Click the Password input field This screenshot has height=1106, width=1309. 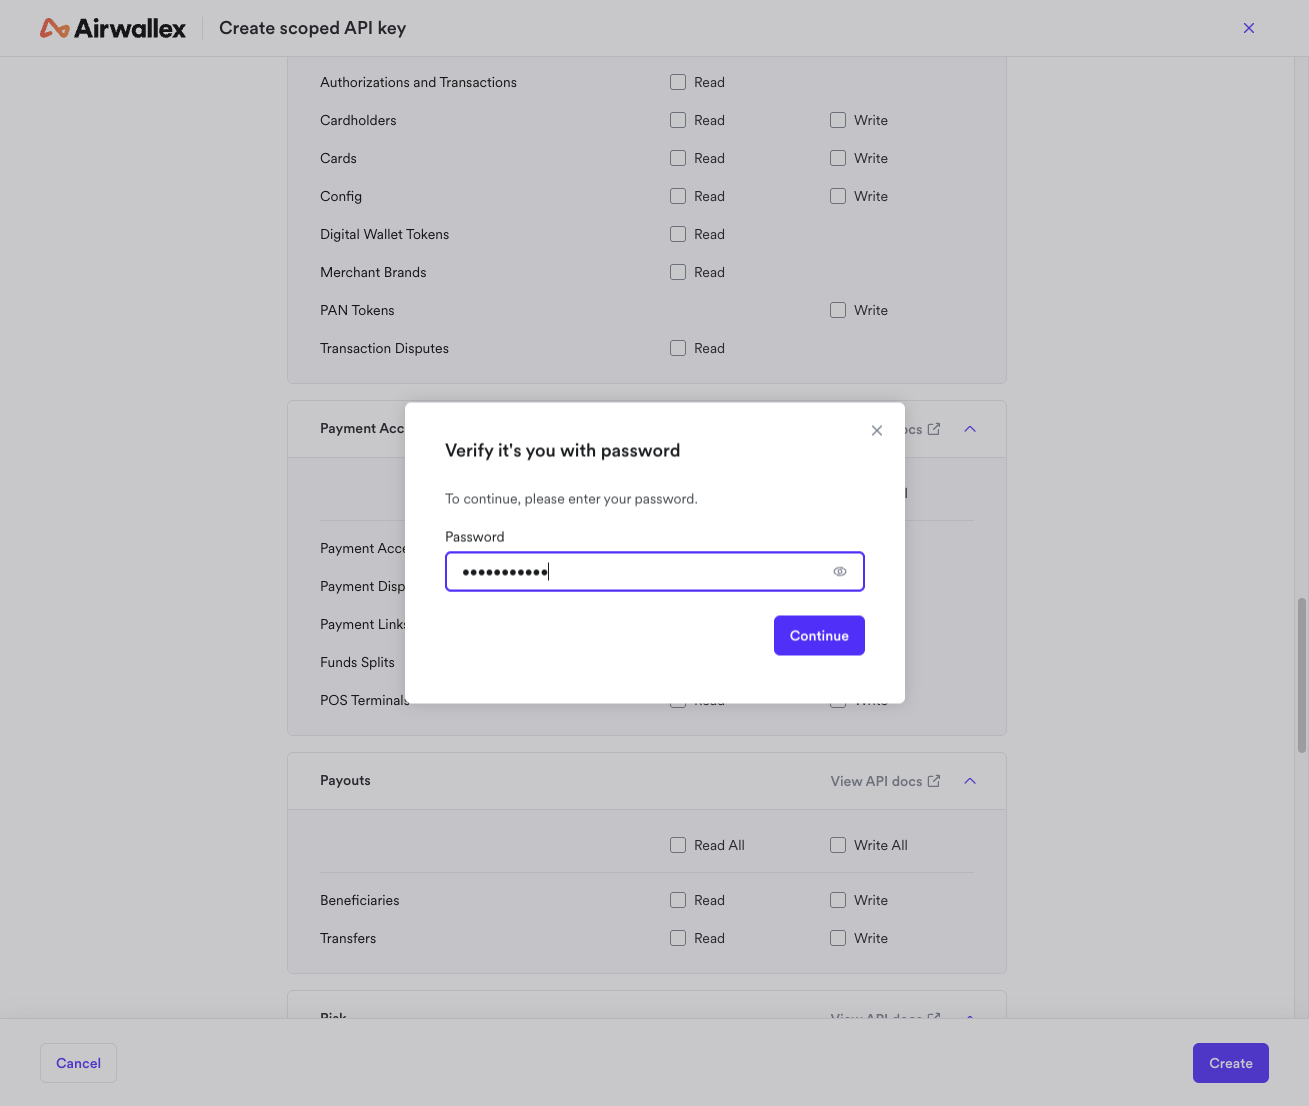tap(655, 572)
